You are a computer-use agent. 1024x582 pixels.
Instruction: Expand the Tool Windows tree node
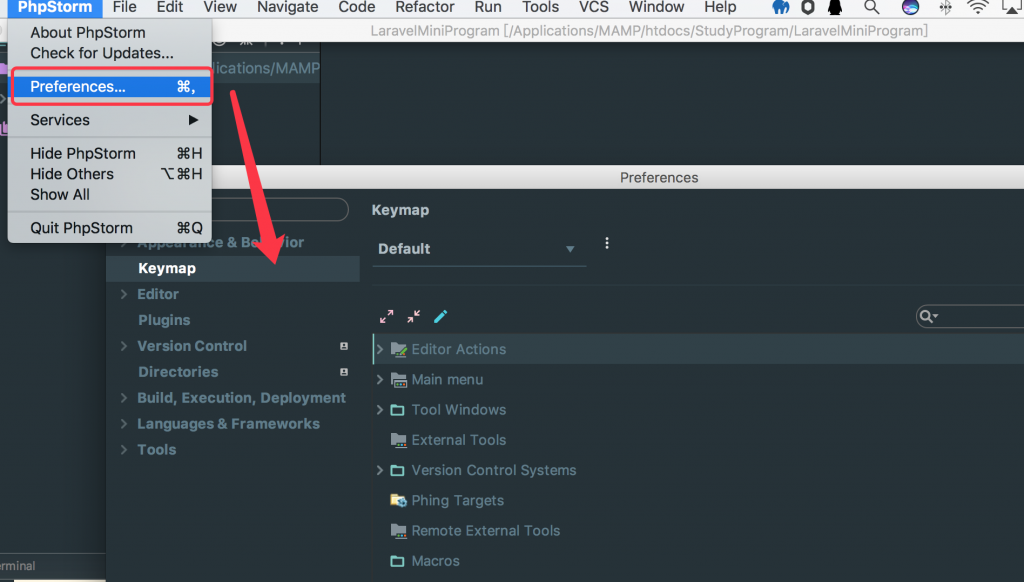(x=380, y=410)
